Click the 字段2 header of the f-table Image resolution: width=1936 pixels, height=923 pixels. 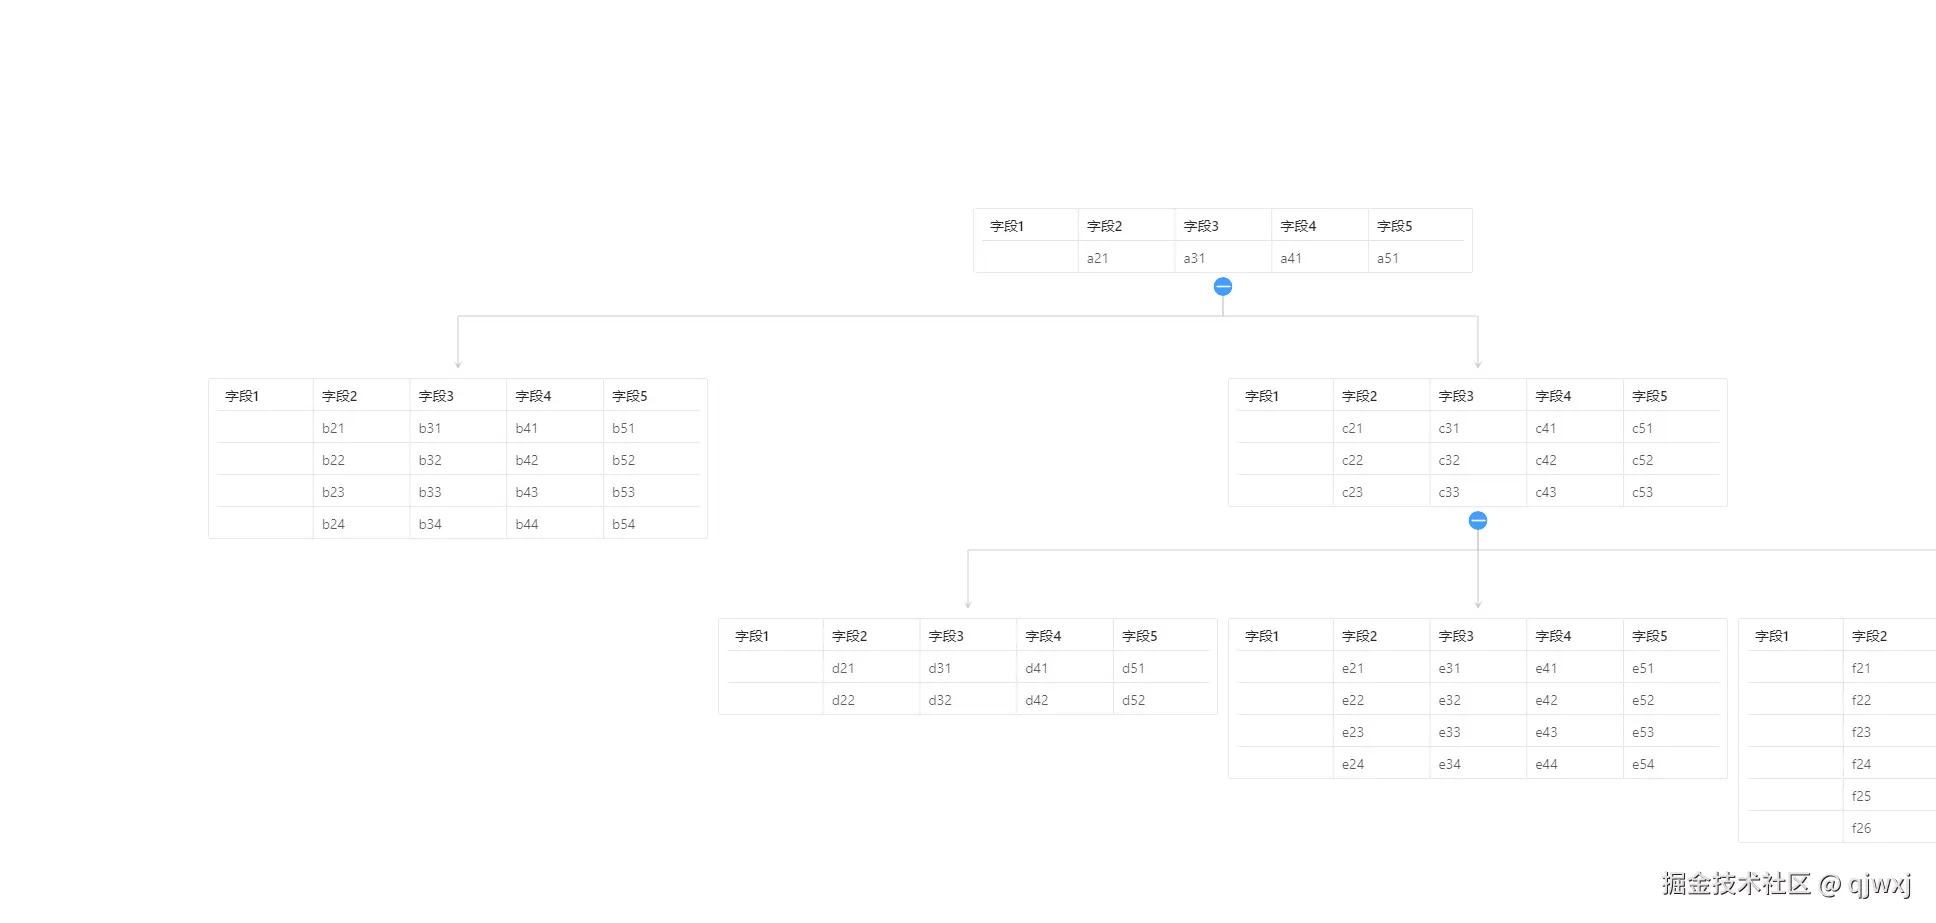tap(1872, 635)
